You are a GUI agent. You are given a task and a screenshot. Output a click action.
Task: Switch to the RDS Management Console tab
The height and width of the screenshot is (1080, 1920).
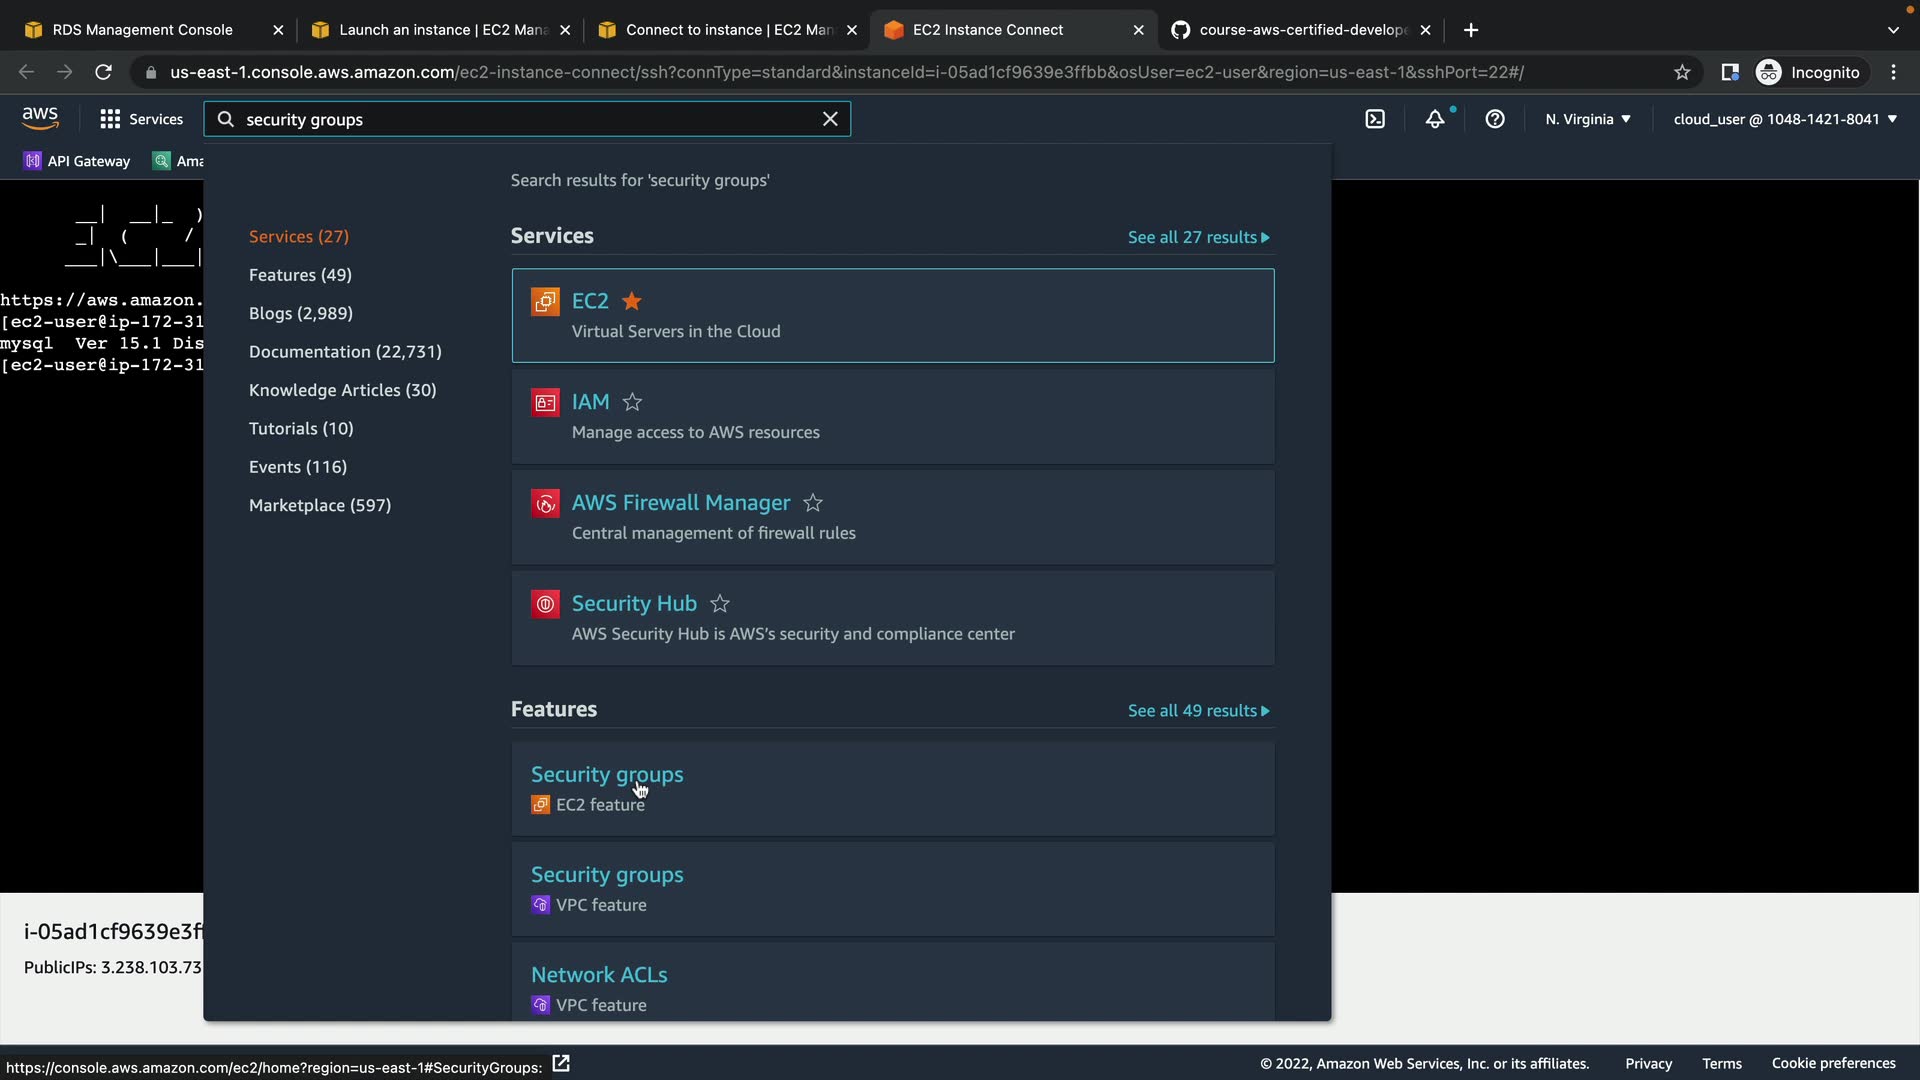coord(142,30)
